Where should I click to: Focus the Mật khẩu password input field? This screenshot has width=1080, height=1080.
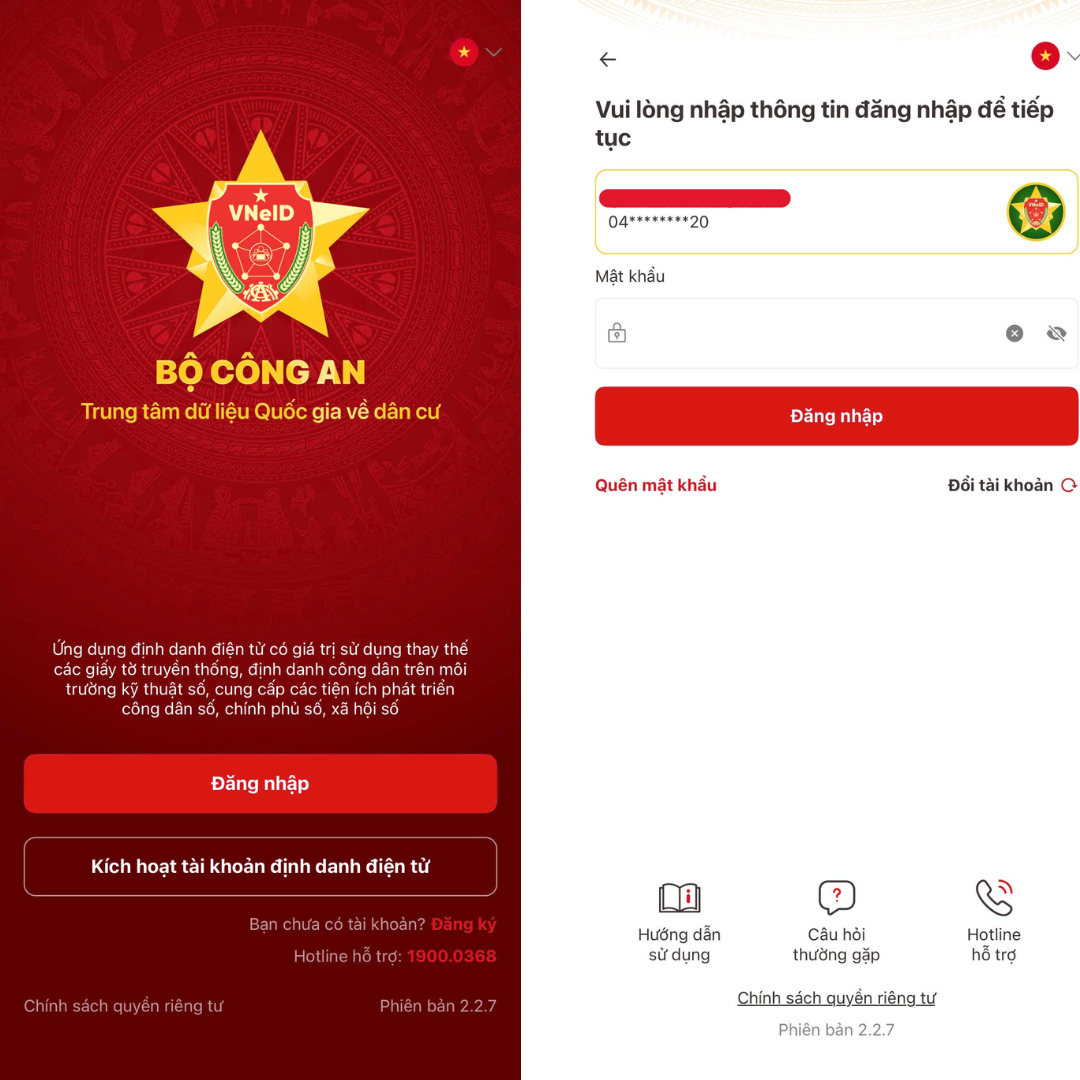[x=836, y=333]
